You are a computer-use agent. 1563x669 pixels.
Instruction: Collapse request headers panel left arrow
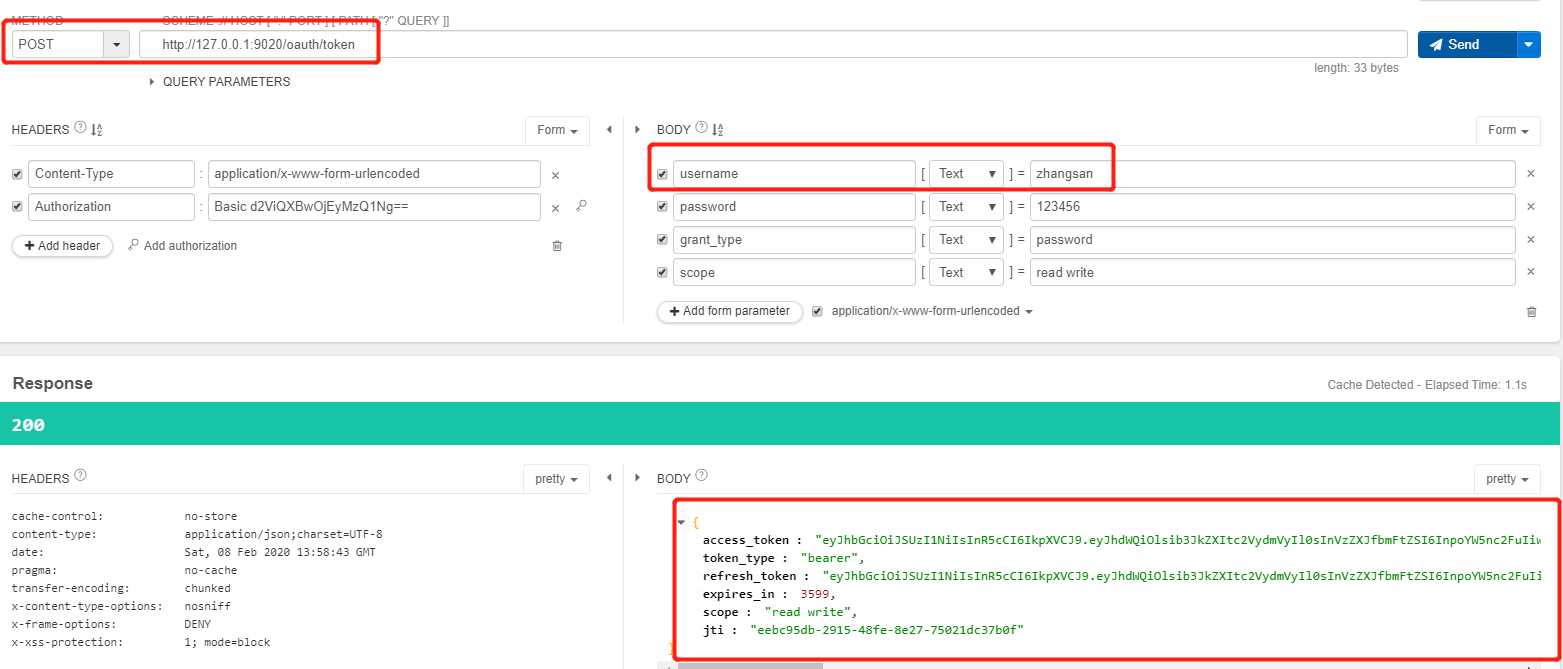point(610,130)
